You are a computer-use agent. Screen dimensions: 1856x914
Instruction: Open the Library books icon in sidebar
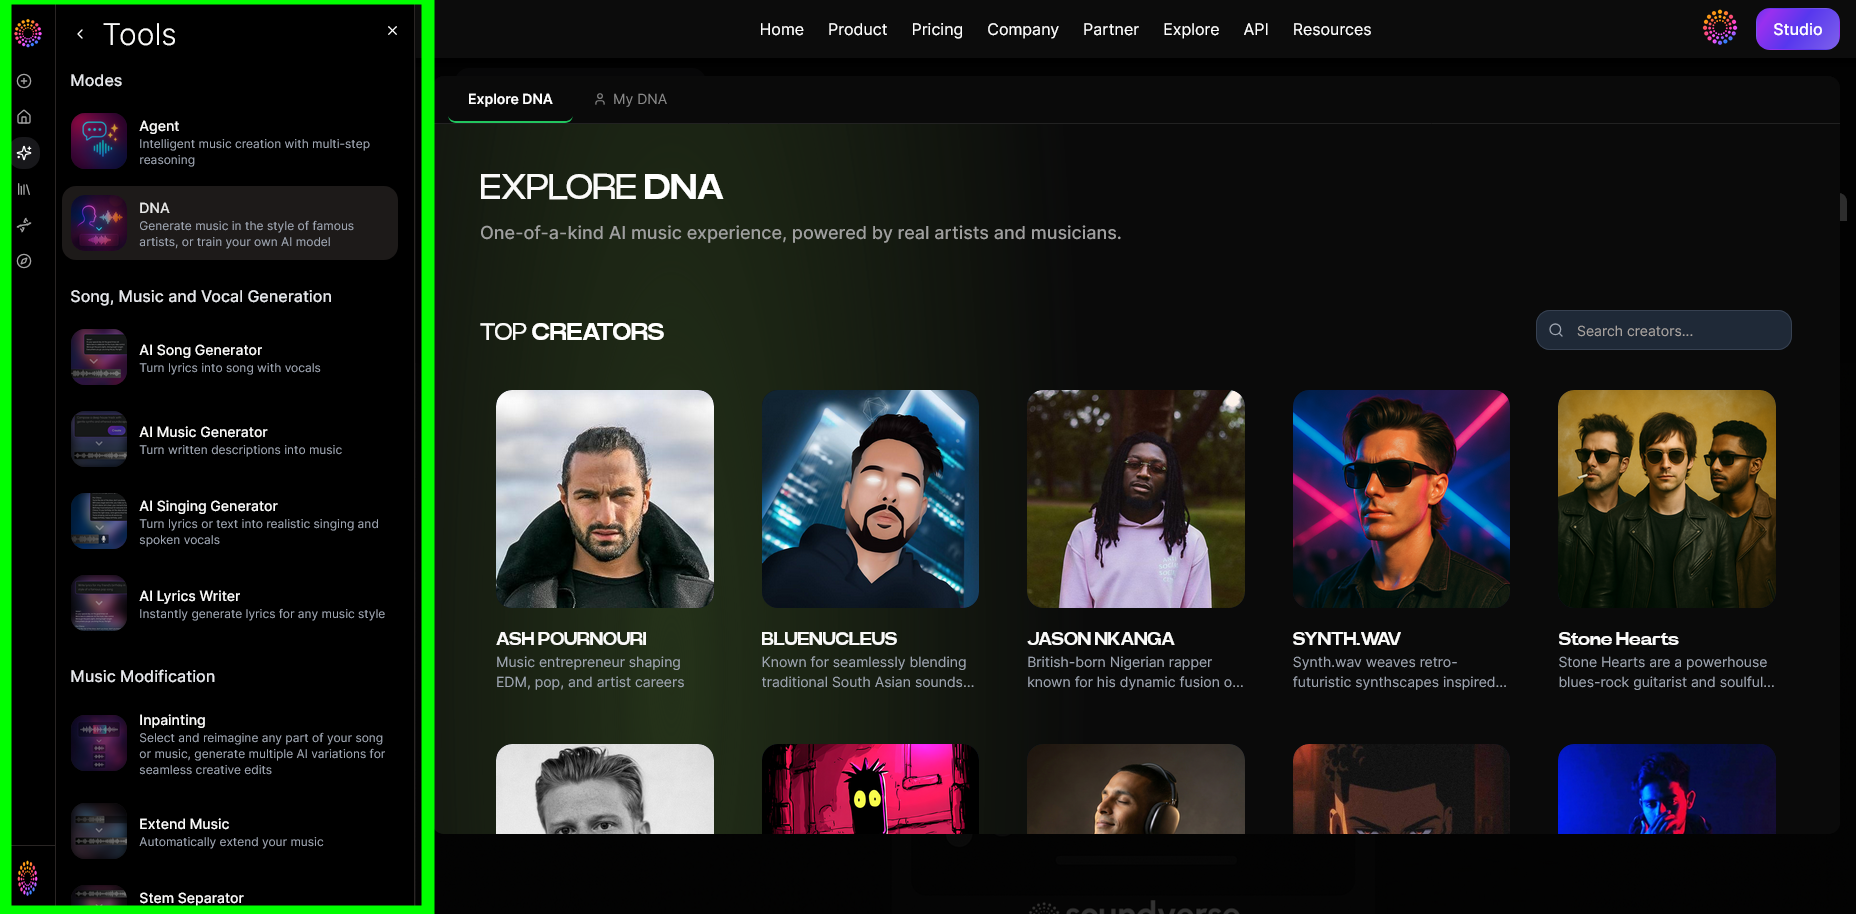pyautogui.click(x=24, y=189)
